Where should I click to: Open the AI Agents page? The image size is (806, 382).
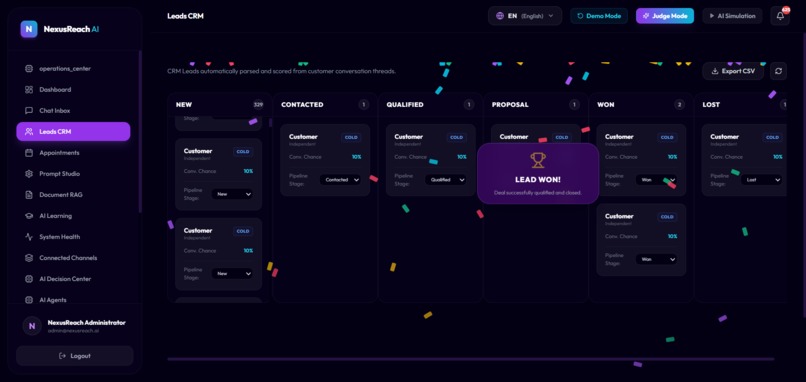point(73,300)
